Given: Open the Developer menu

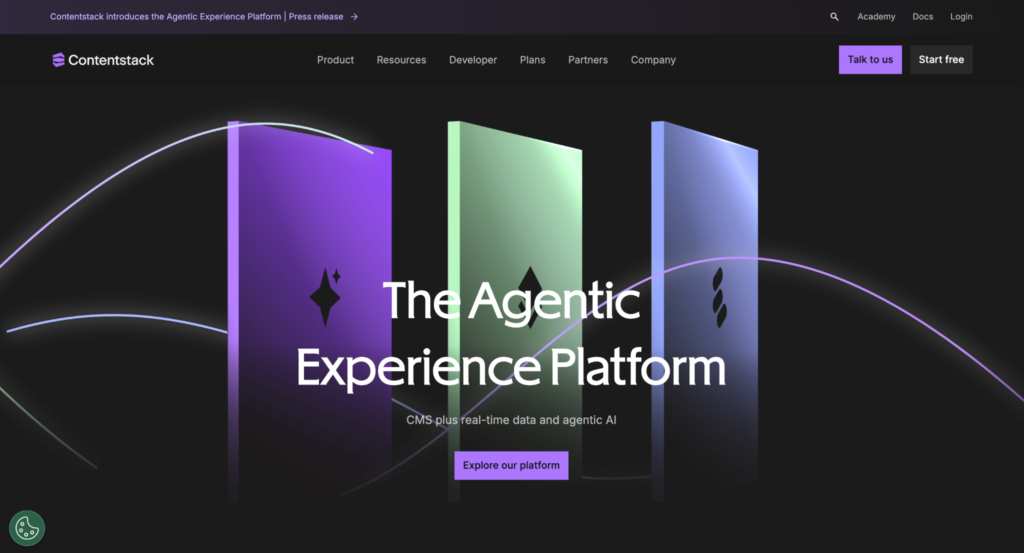Looking at the screenshot, I should [x=473, y=60].
